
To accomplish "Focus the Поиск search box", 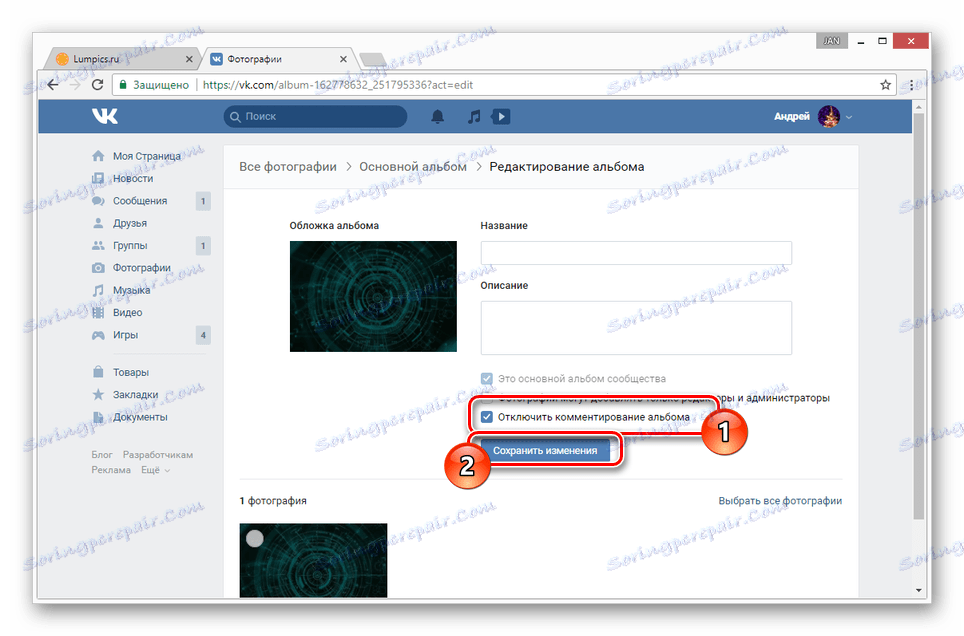I will 315,116.
